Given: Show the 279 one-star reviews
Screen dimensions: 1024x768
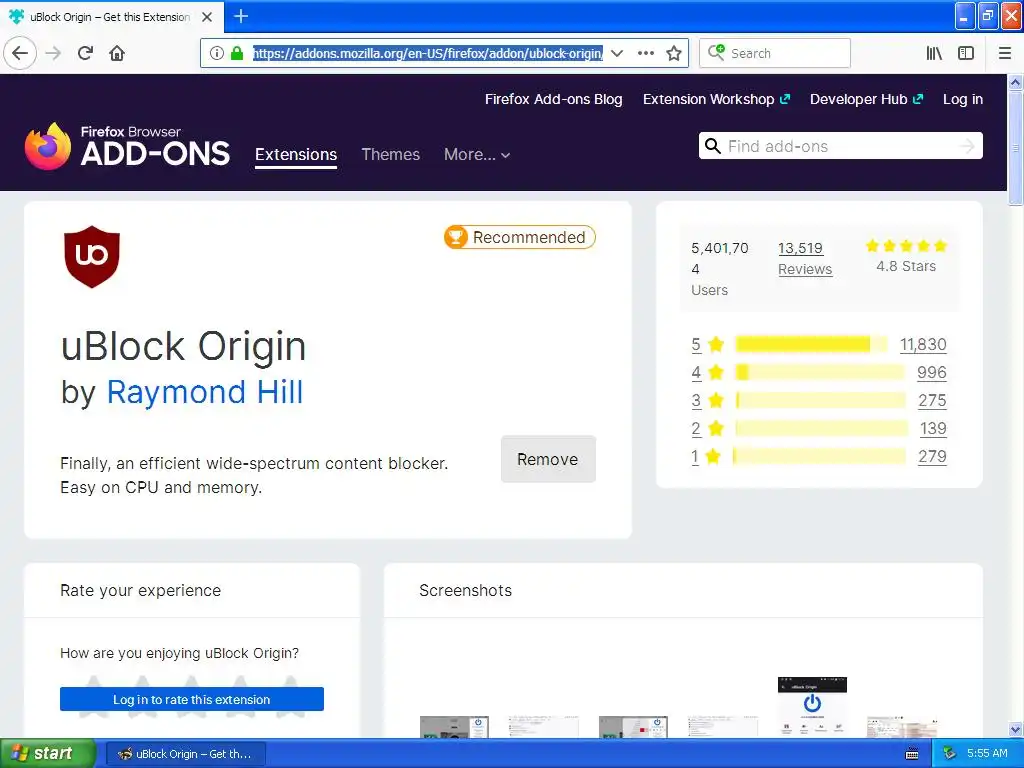Looking at the screenshot, I should [932, 456].
